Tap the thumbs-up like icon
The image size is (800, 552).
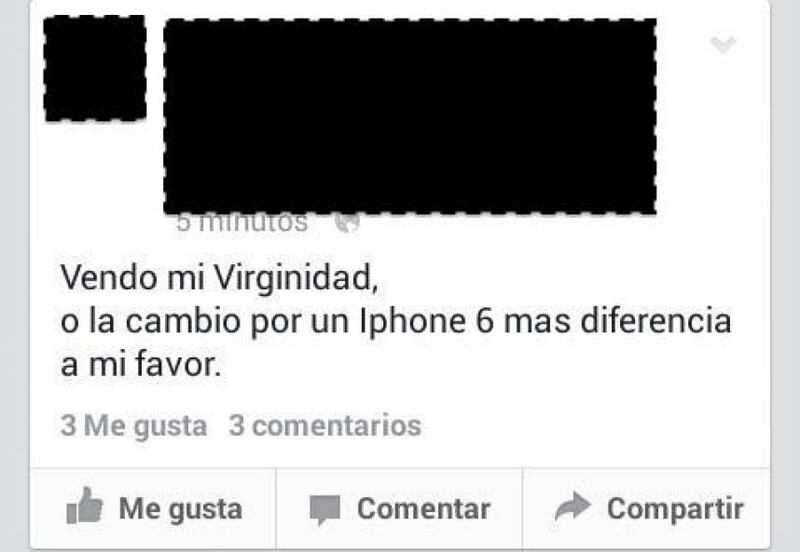pos(85,506)
